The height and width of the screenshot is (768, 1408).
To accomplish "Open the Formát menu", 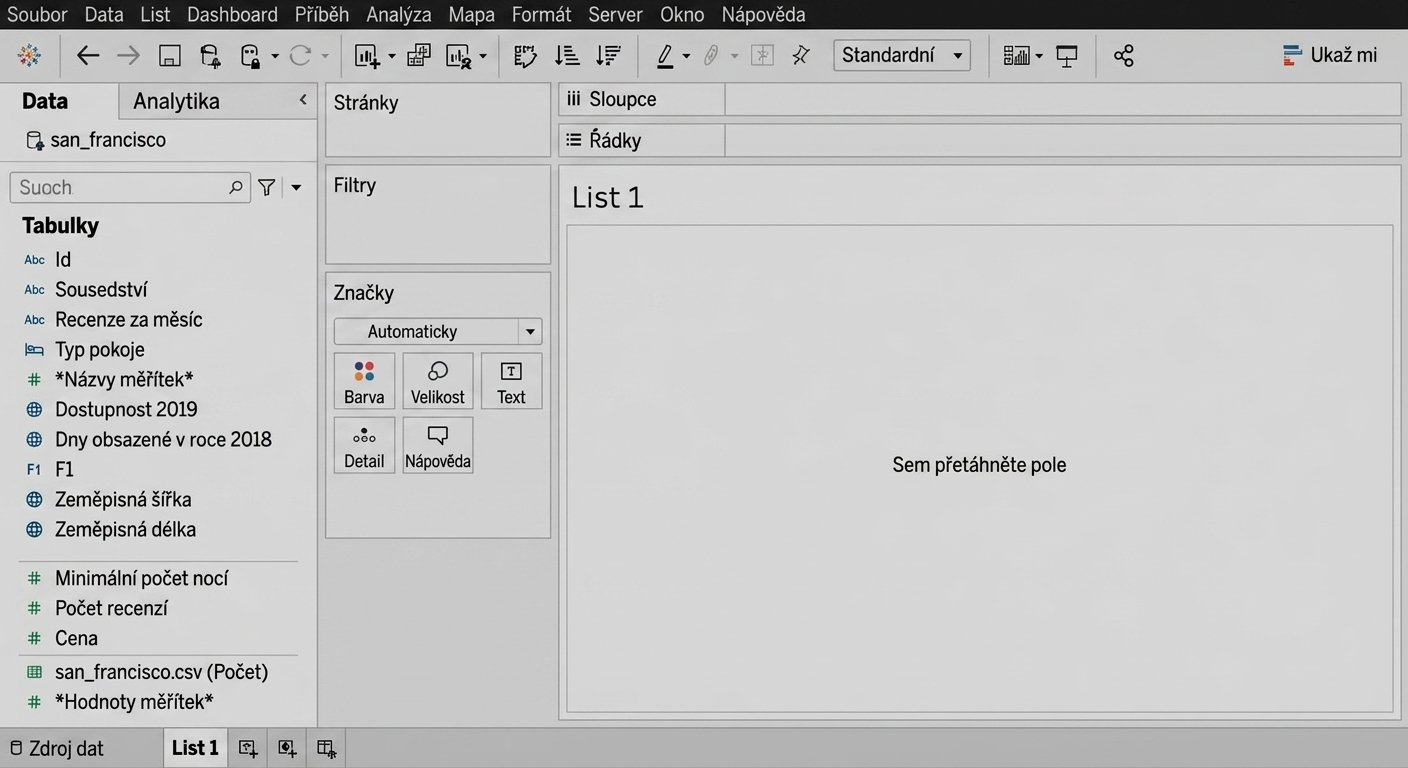I will (541, 14).
